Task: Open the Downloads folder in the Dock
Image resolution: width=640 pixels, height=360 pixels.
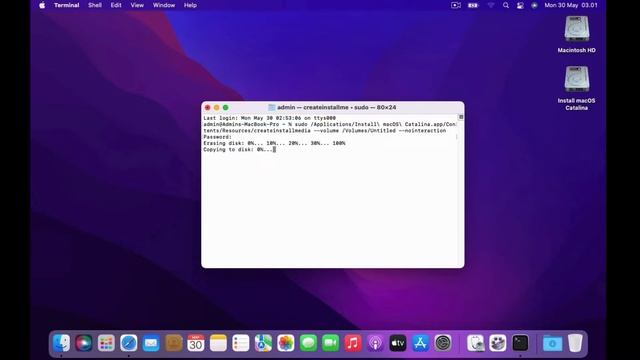Action: click(x=553, y=343)
